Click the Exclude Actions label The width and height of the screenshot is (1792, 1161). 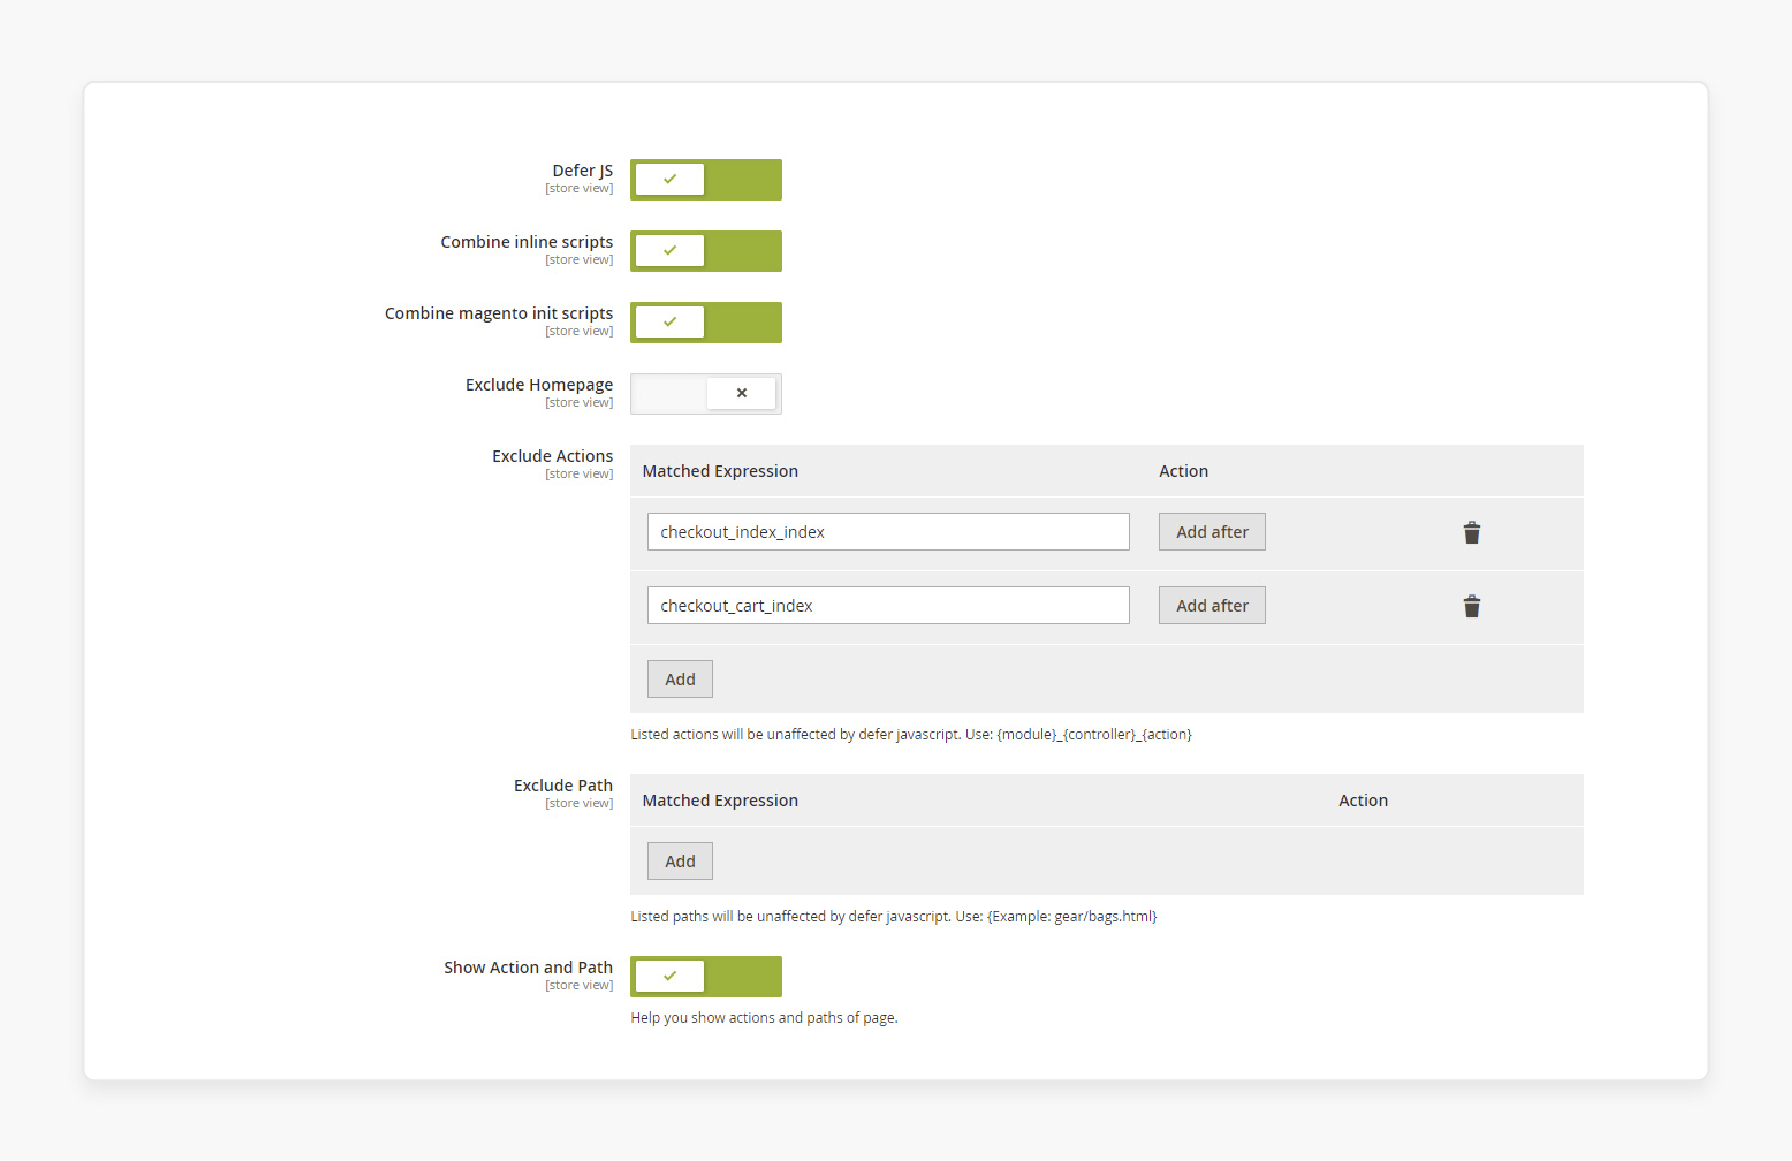(x=552, y=456)
